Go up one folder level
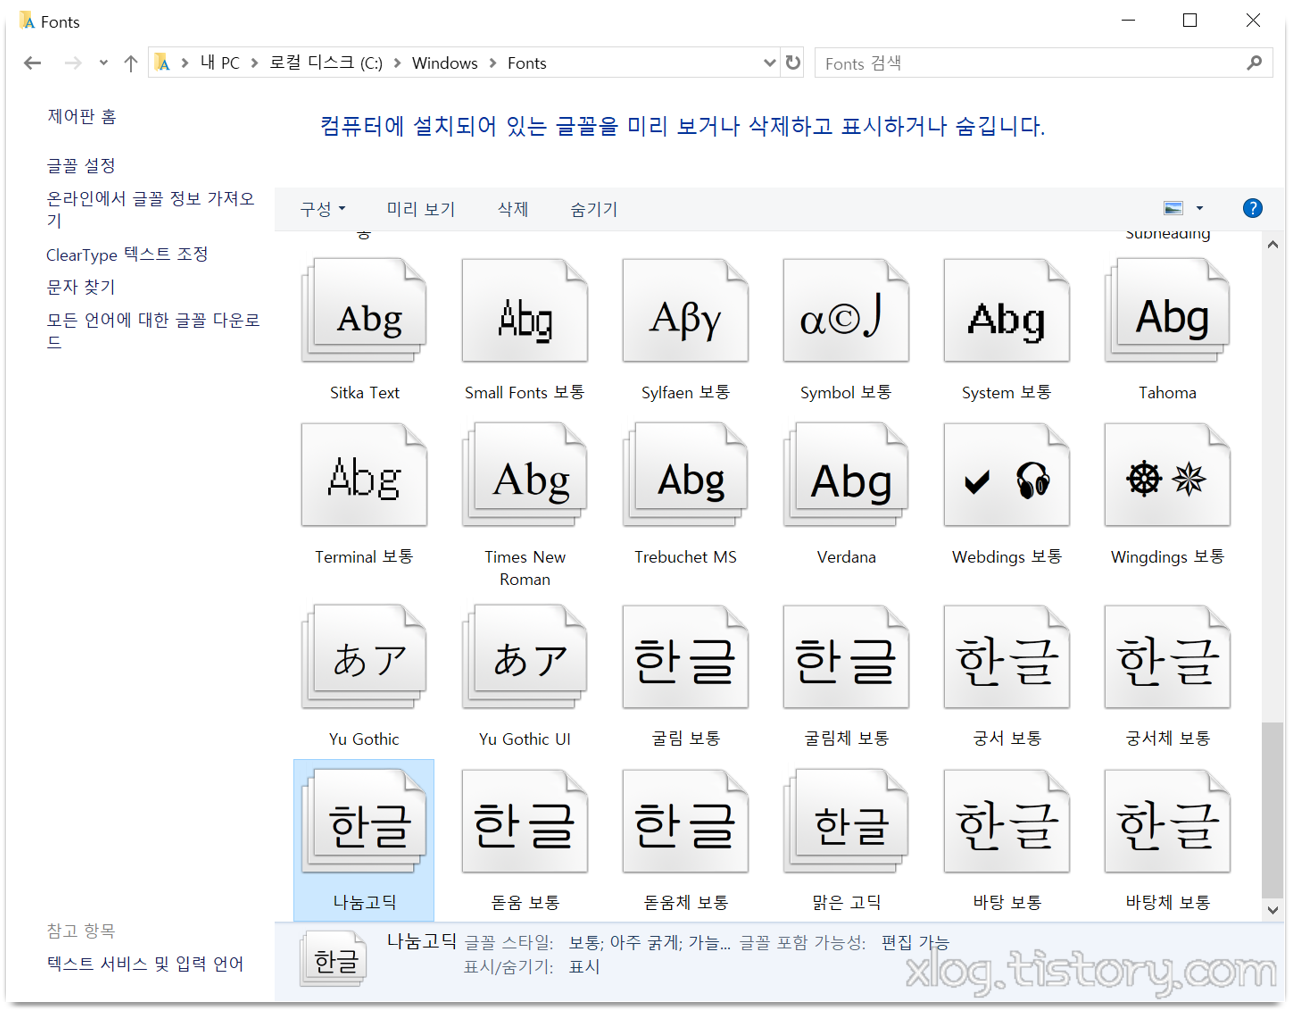Screen dimensions: 1291x1012 pyautogui.click(x=130, y=63)
